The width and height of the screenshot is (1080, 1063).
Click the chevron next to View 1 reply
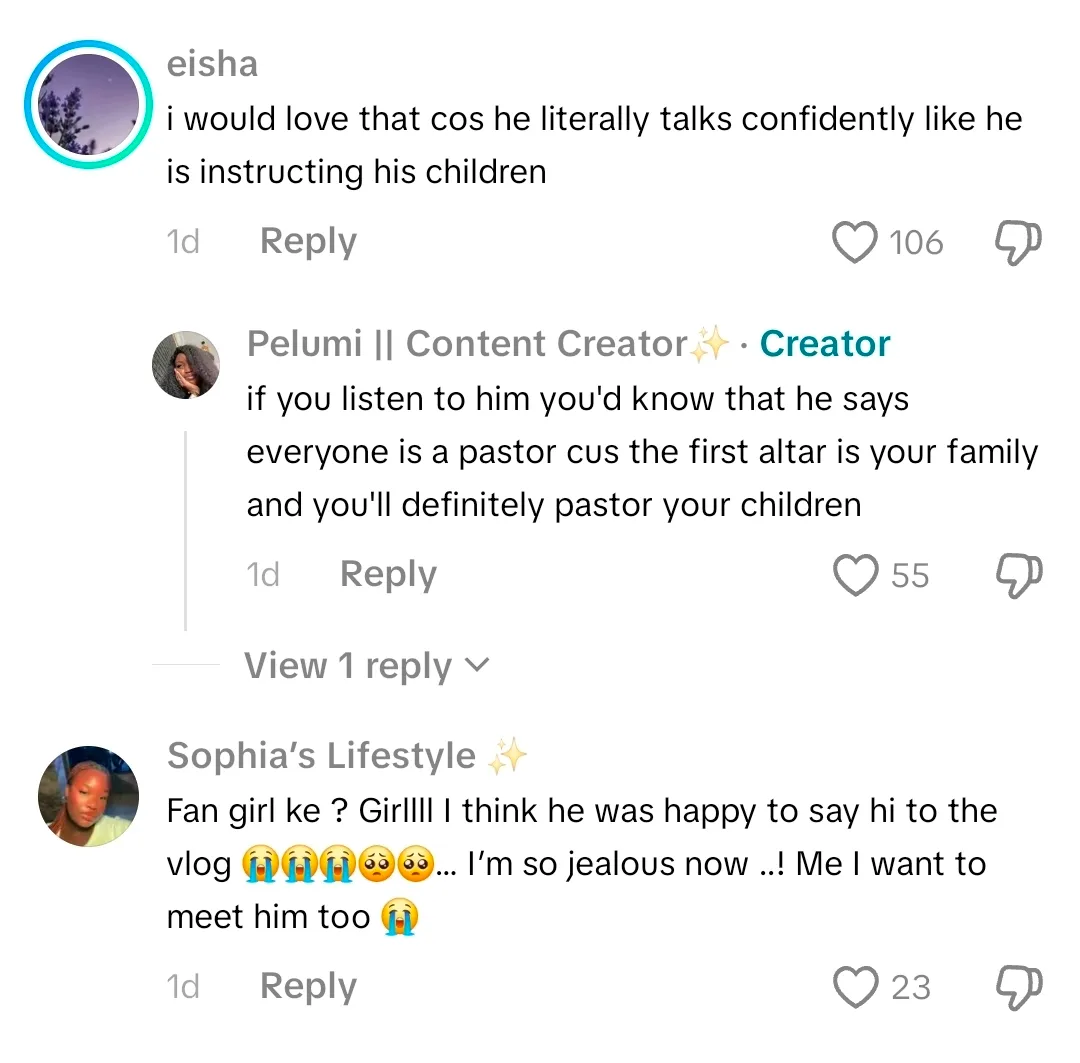click(x=478, y=665)
